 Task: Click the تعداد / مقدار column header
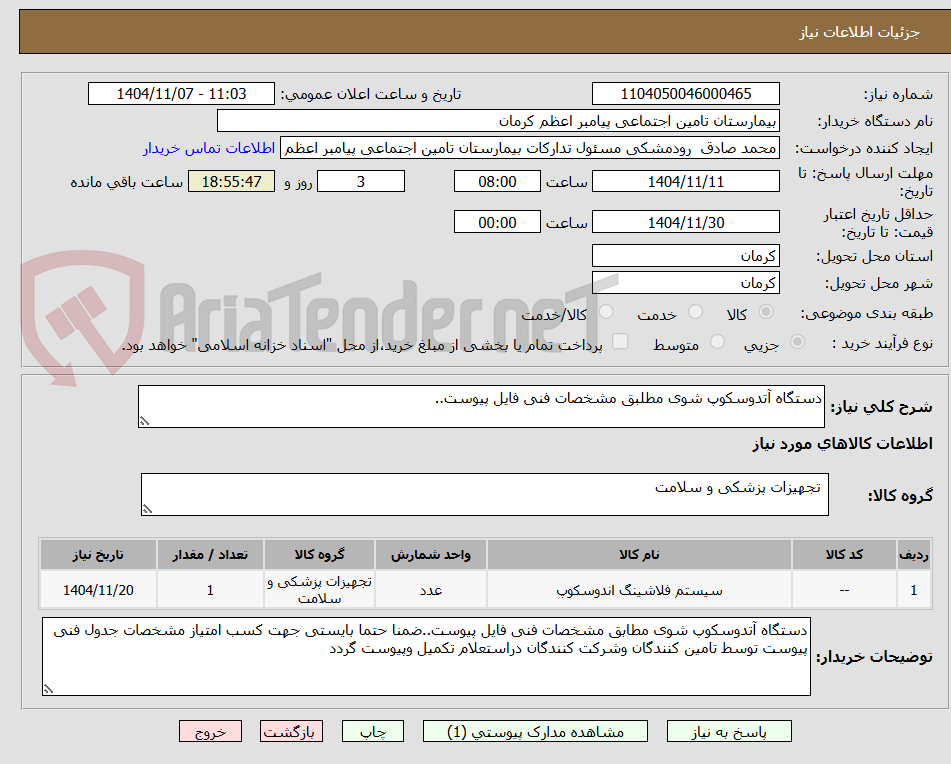[x=210, y=555]
